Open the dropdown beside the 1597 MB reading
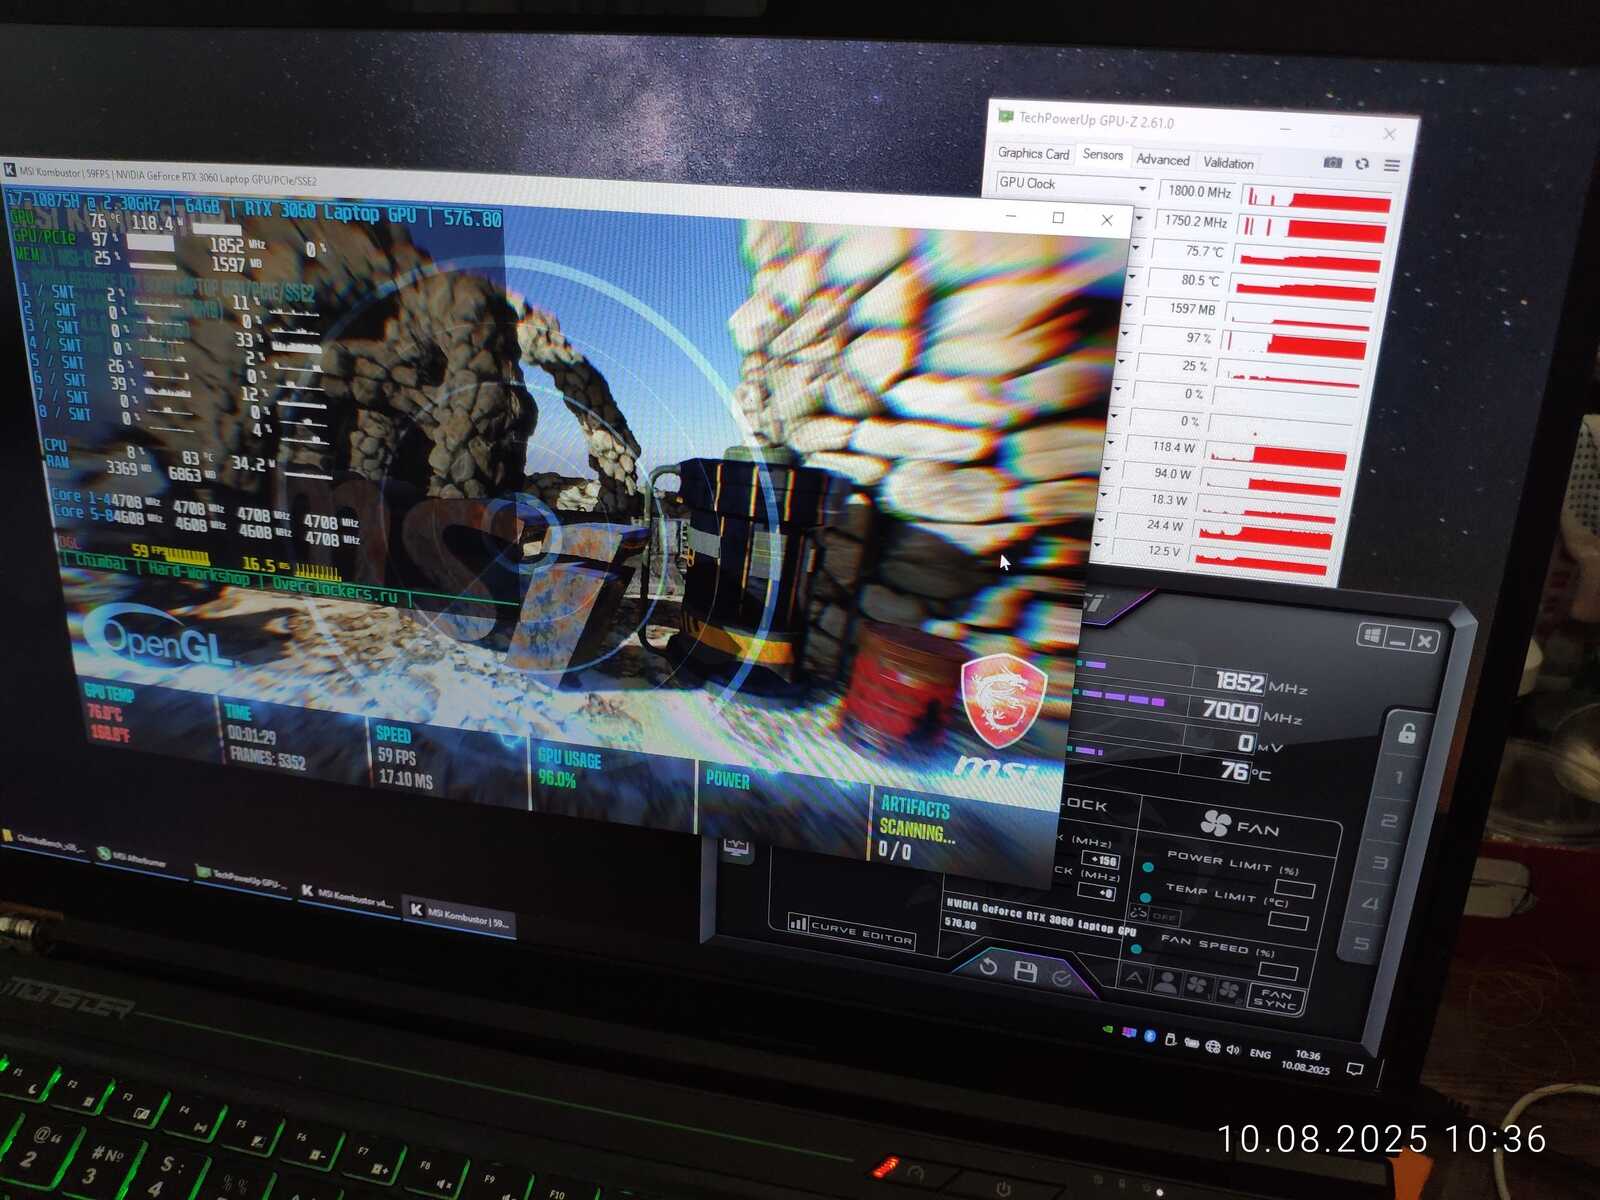 click(1128, 305)
